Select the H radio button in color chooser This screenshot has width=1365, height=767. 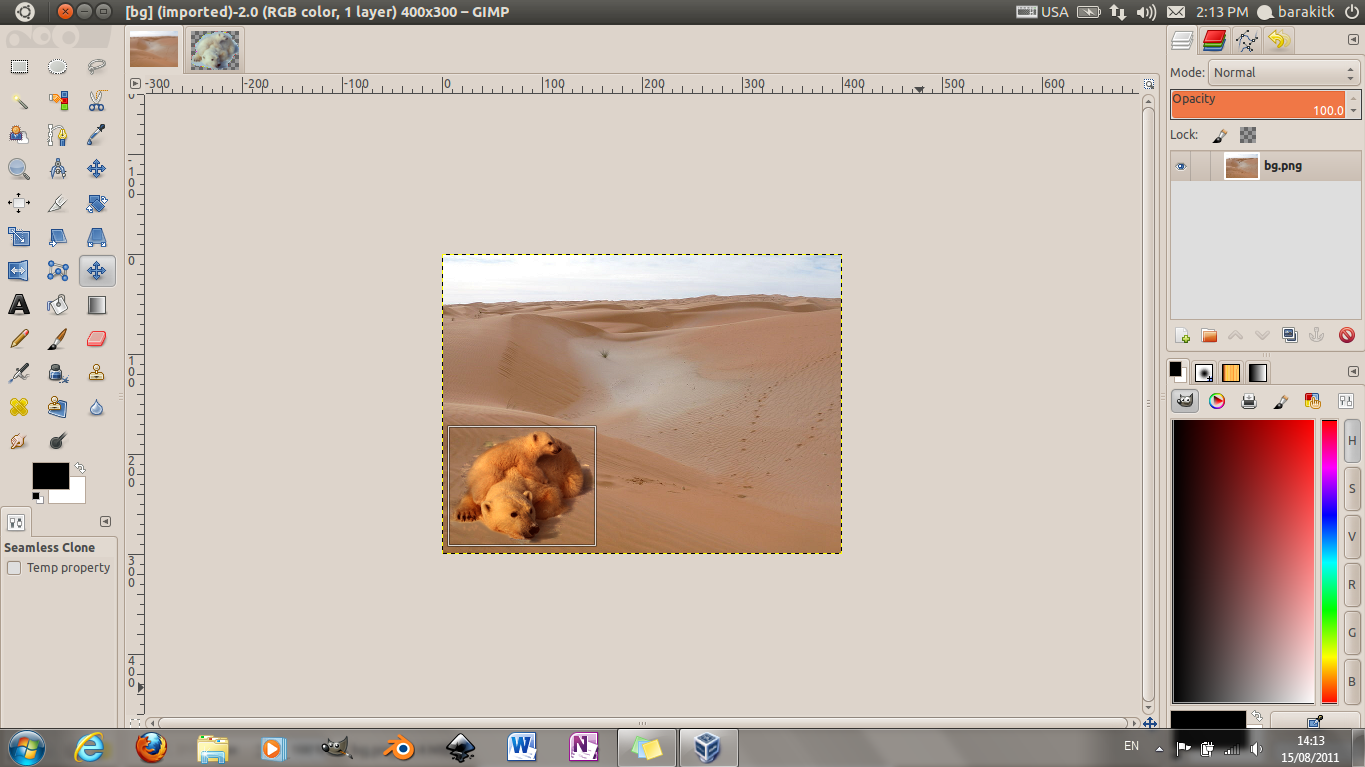click(x=1352, y=441)
